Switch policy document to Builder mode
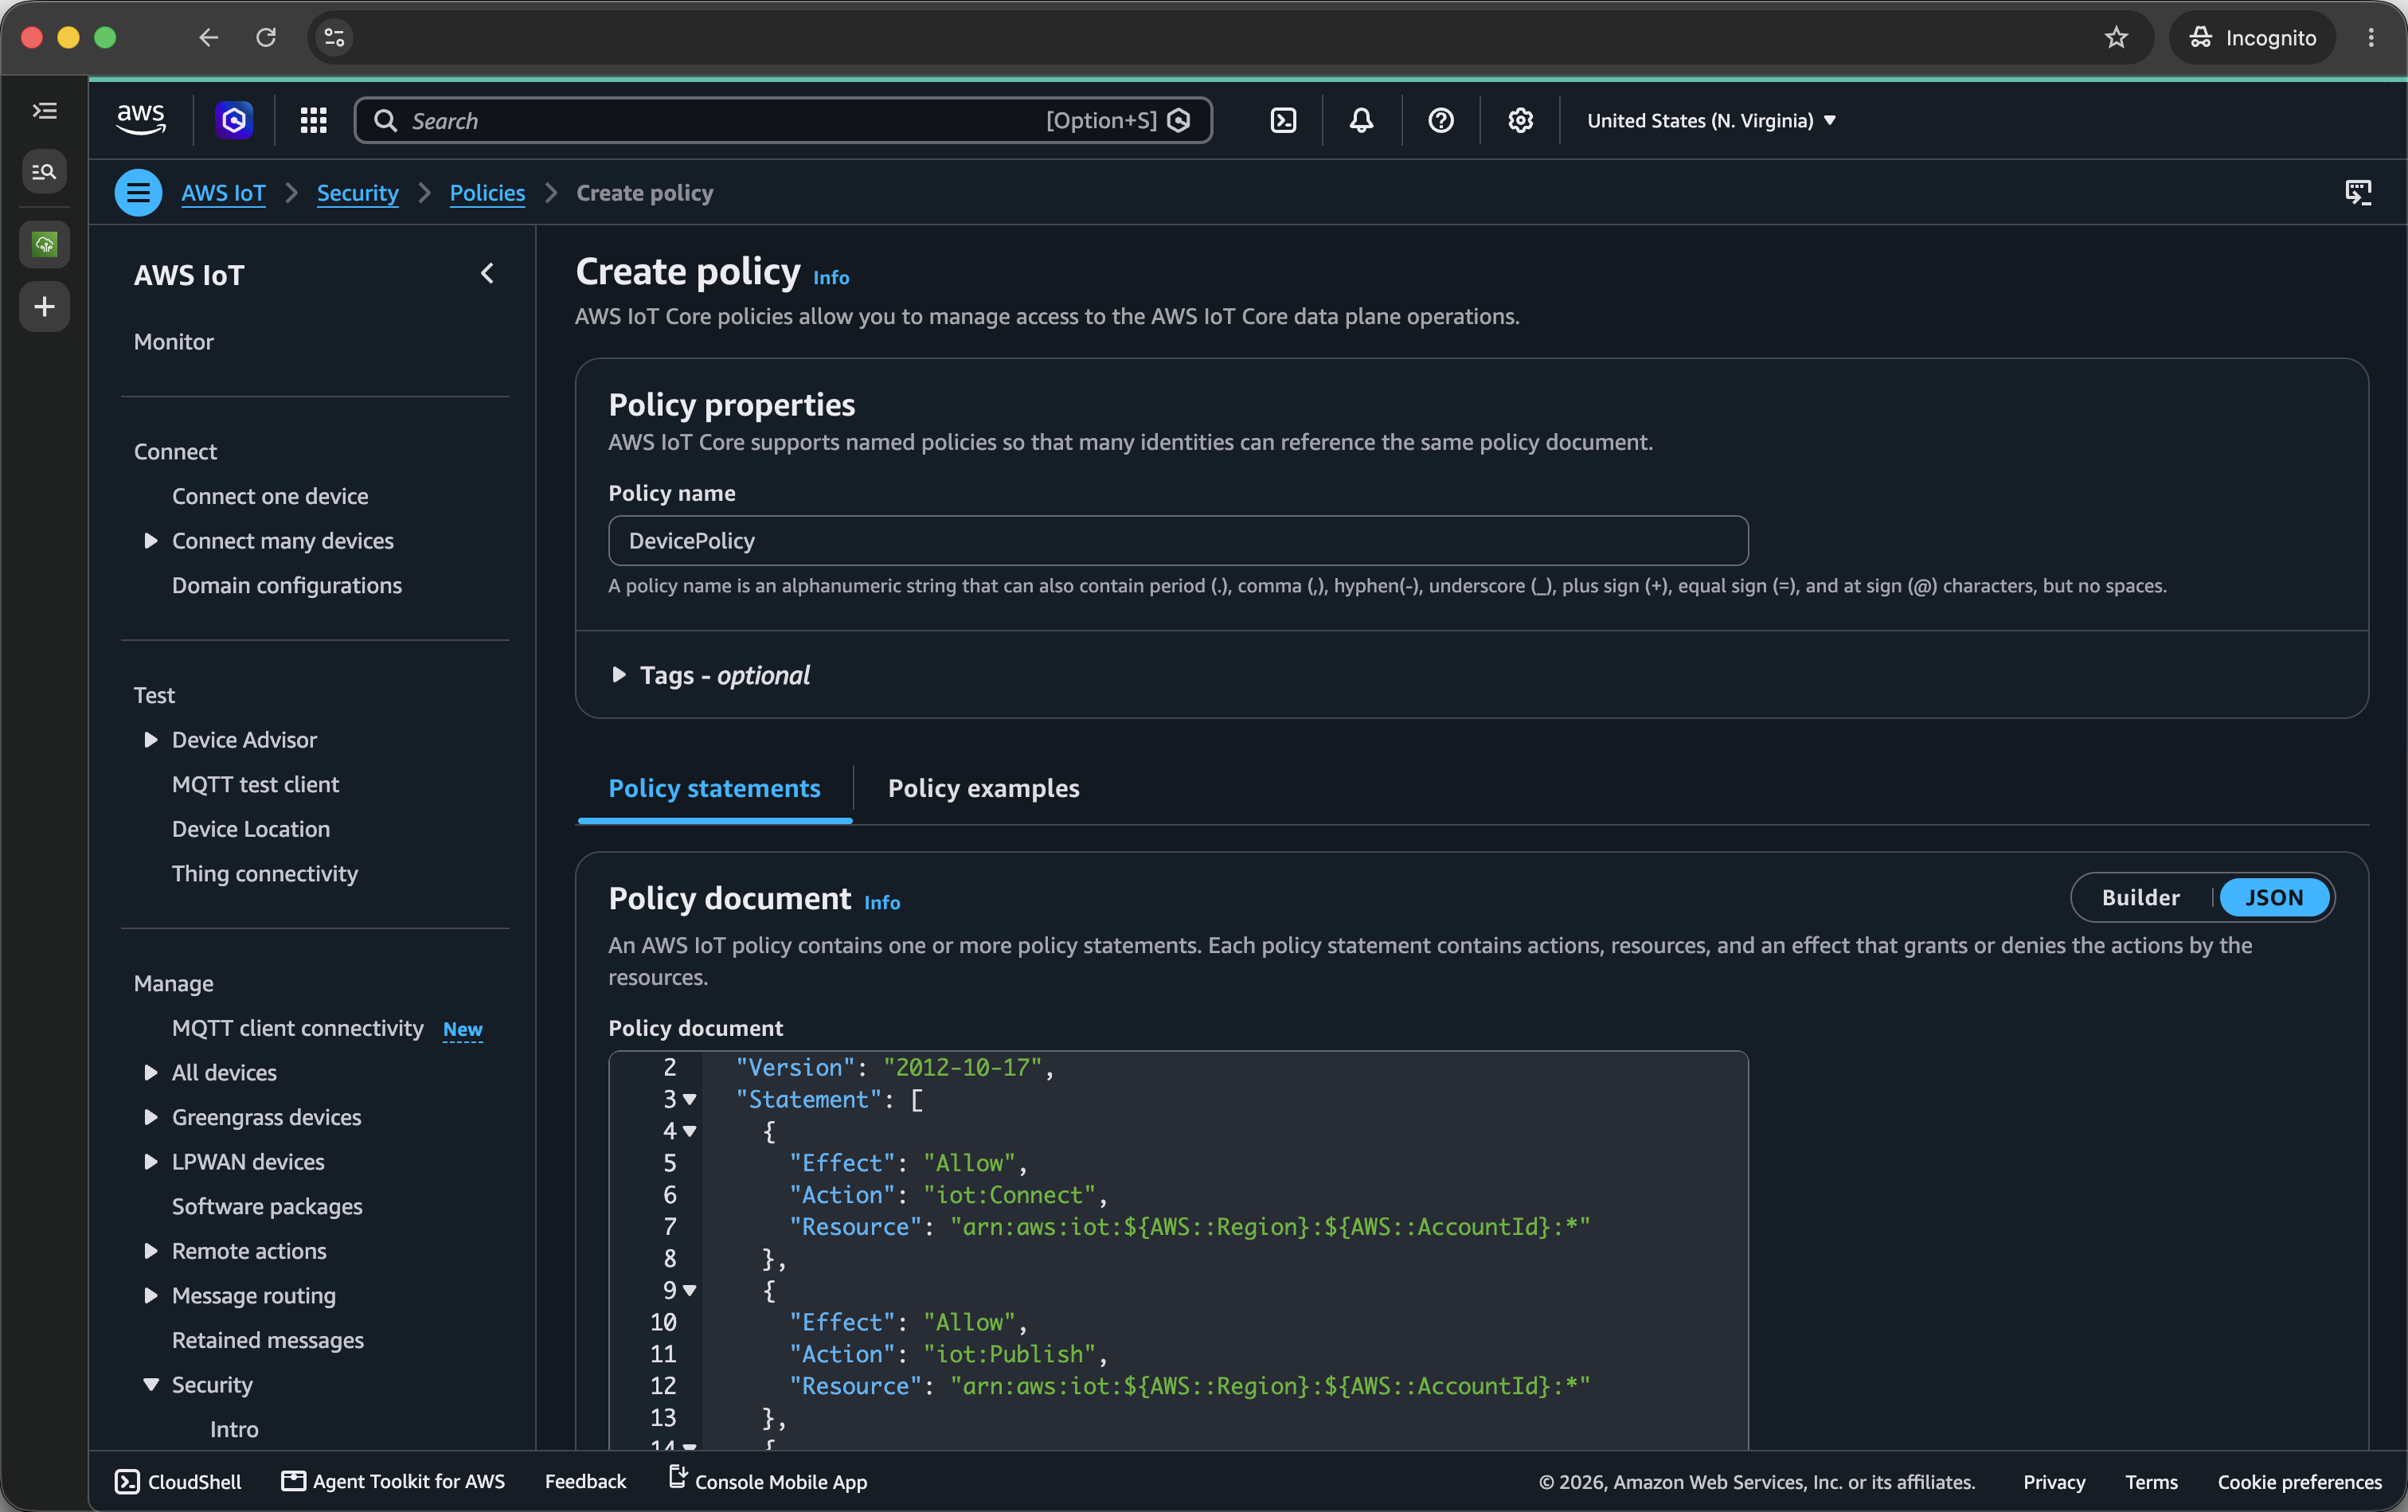 pos(2140,898)
